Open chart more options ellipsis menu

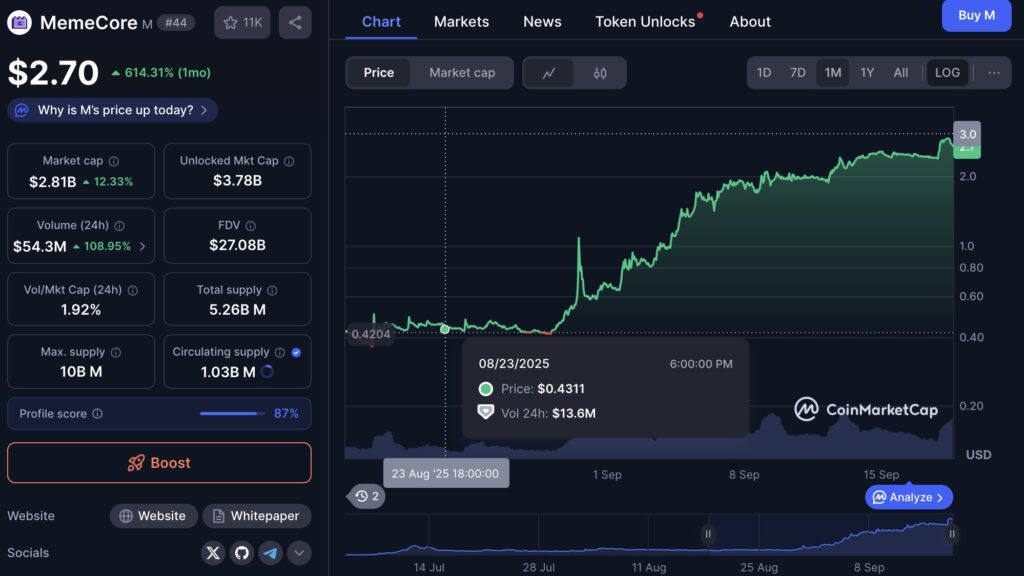point(993,72)
